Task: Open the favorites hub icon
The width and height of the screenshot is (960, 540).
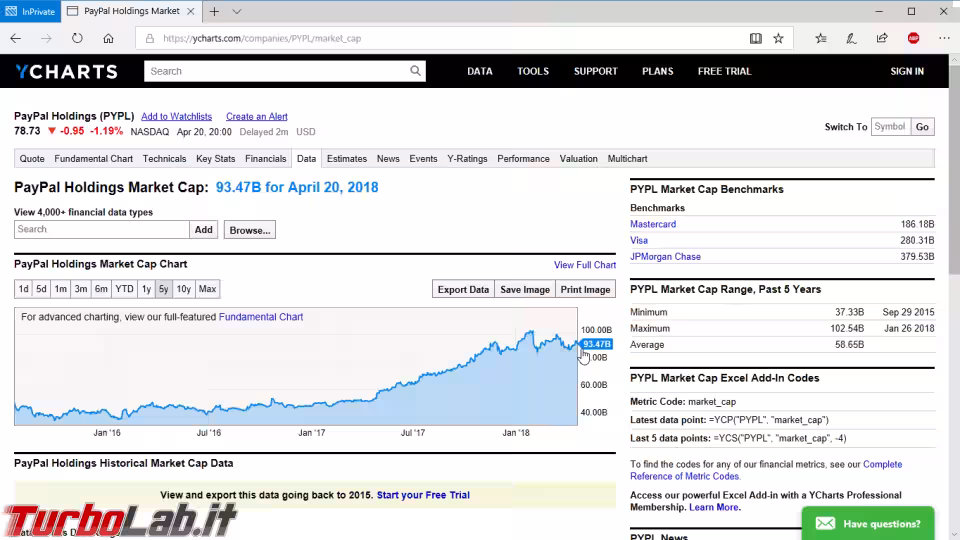Action: 821,38
